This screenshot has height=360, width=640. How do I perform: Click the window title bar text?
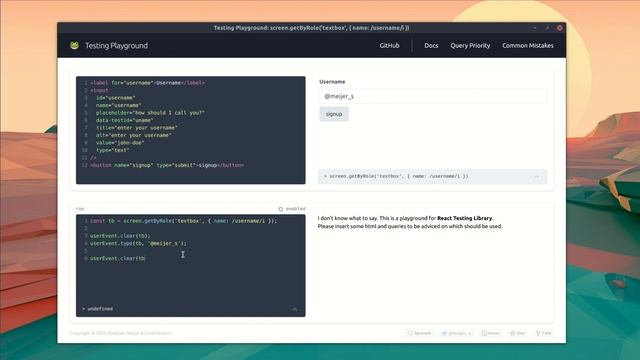pyautogui.click(x=311, y=28)
